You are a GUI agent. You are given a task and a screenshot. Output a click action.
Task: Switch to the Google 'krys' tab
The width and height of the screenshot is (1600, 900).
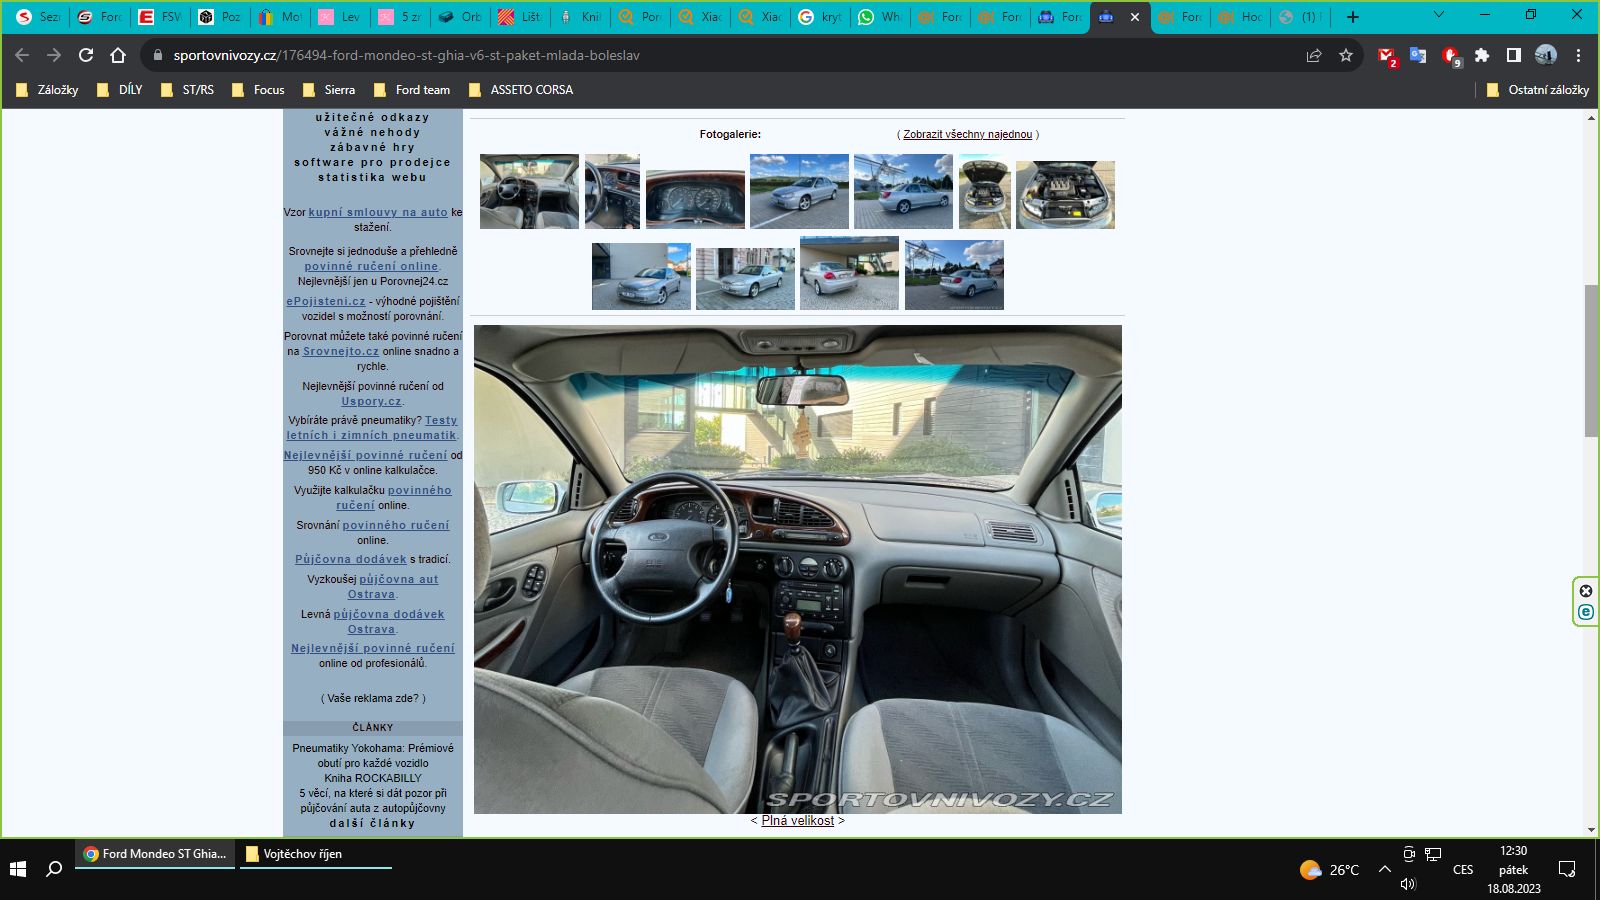coord(819,17)
